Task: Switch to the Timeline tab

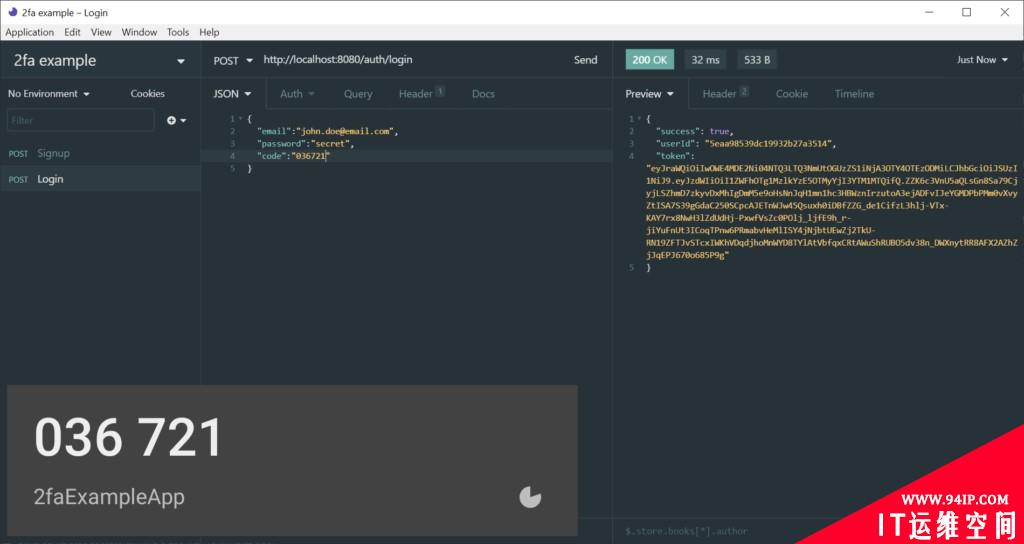Action: (854, 94)
